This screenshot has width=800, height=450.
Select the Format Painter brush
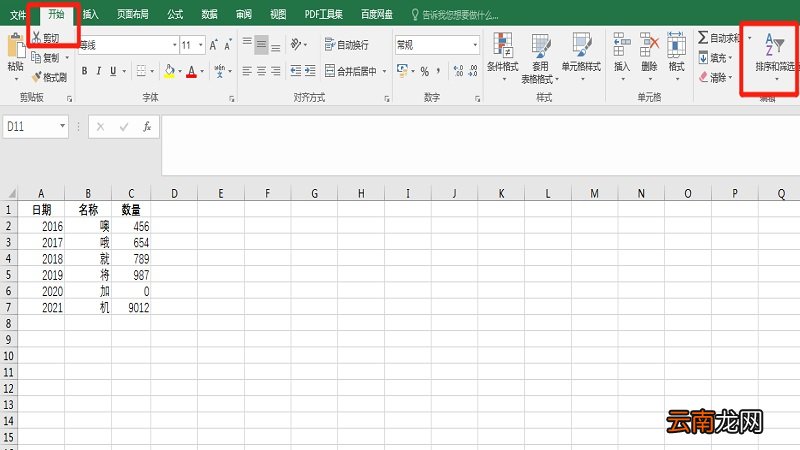(x=37, y=77)
